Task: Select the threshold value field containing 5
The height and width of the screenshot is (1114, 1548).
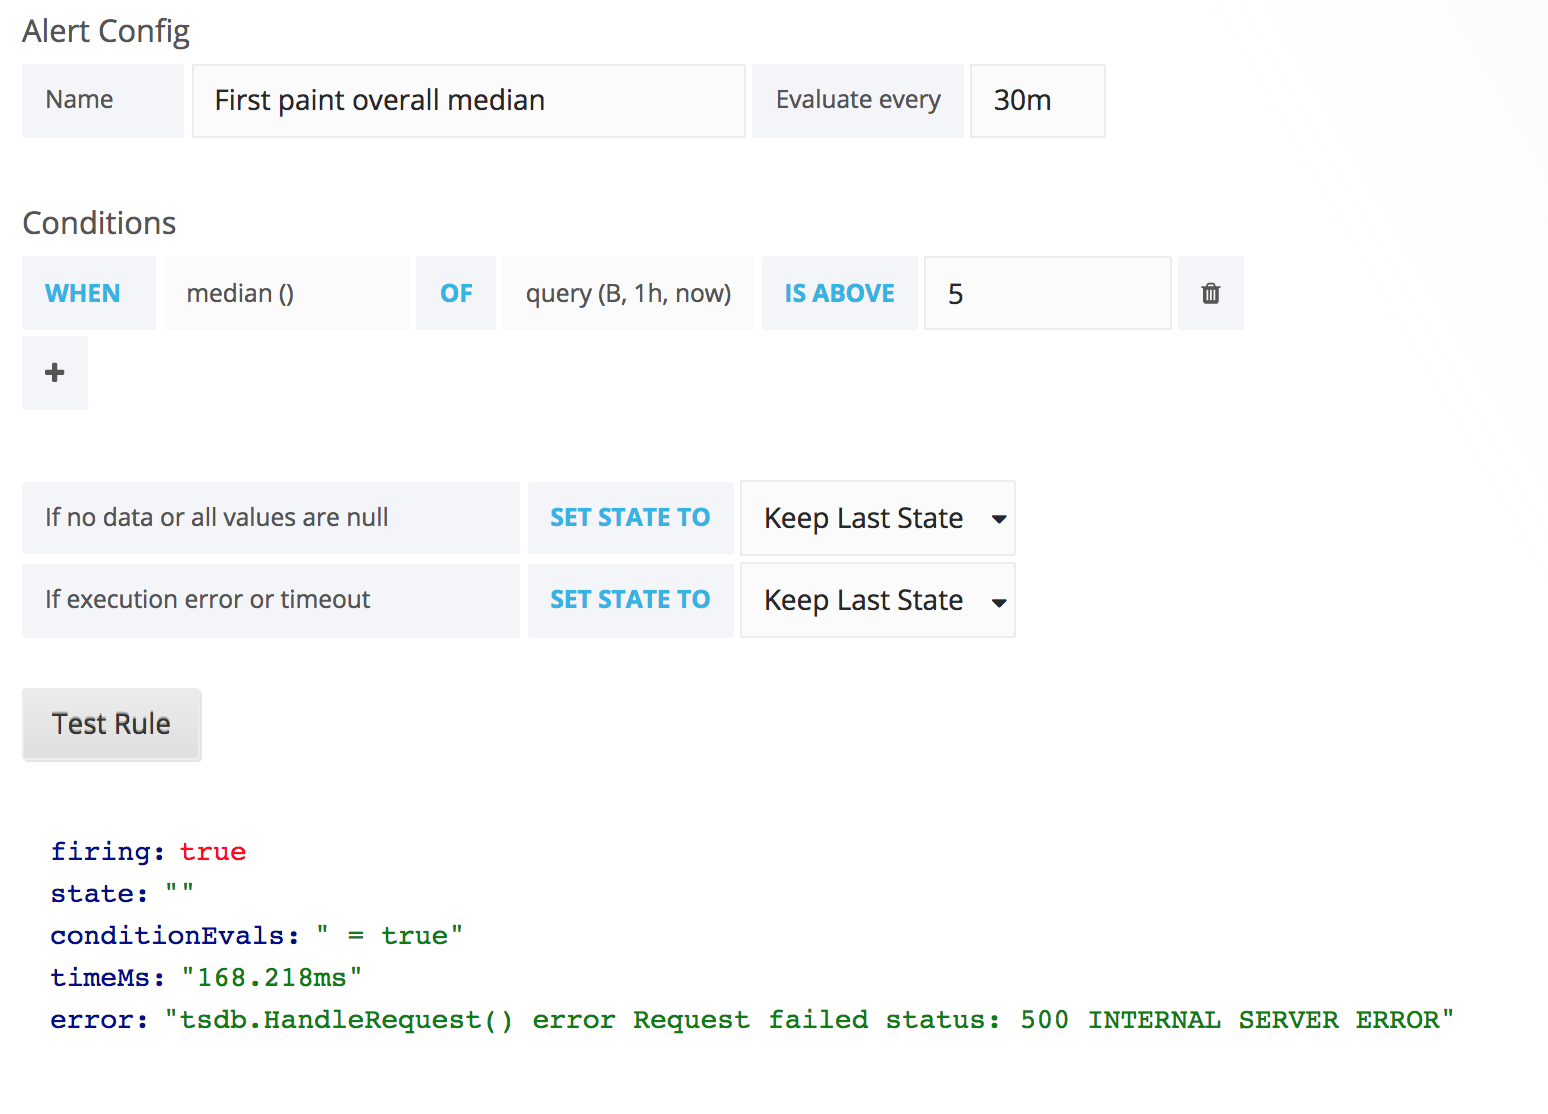Action: (1046, 293)
